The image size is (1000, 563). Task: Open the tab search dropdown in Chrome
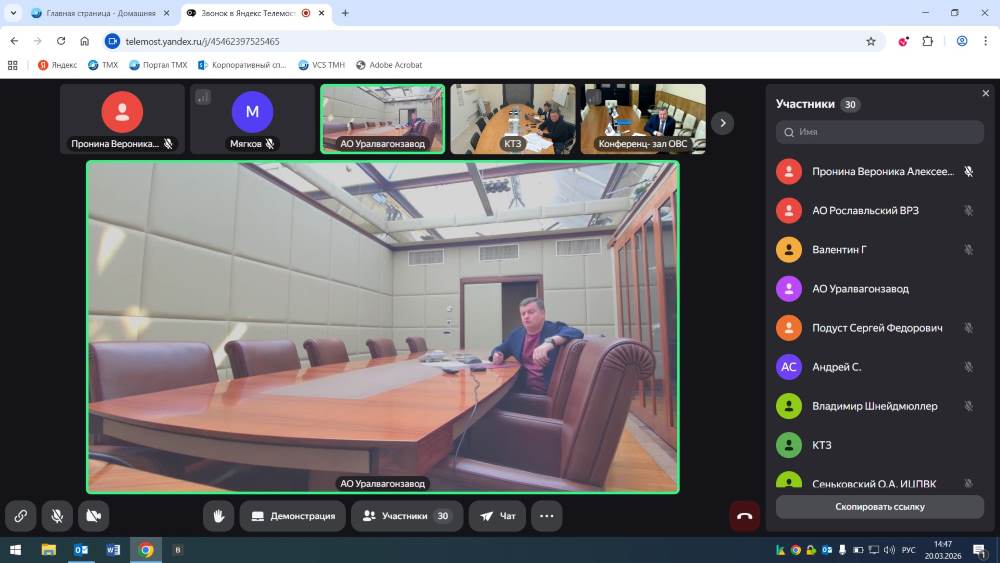tap(13, 13)
